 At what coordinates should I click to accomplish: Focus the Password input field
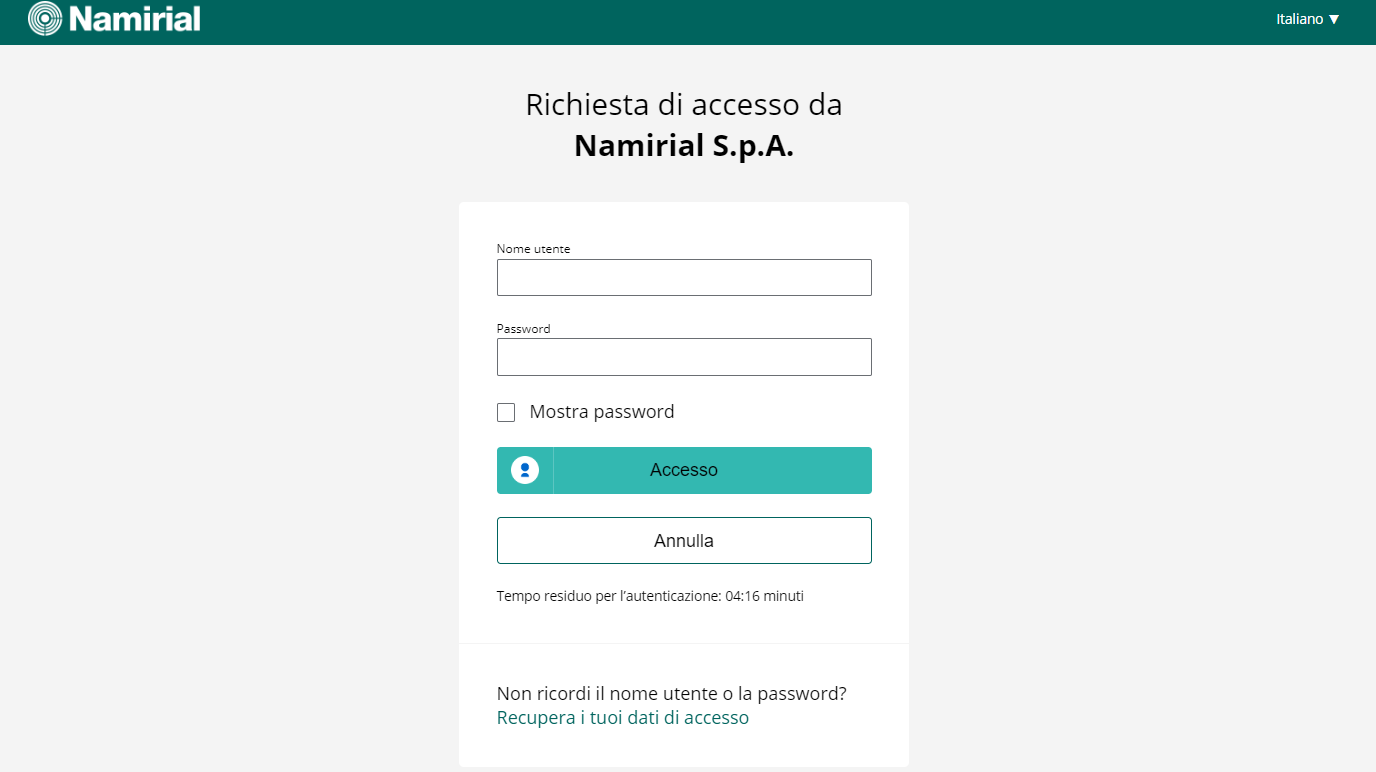tap(684, 357)
